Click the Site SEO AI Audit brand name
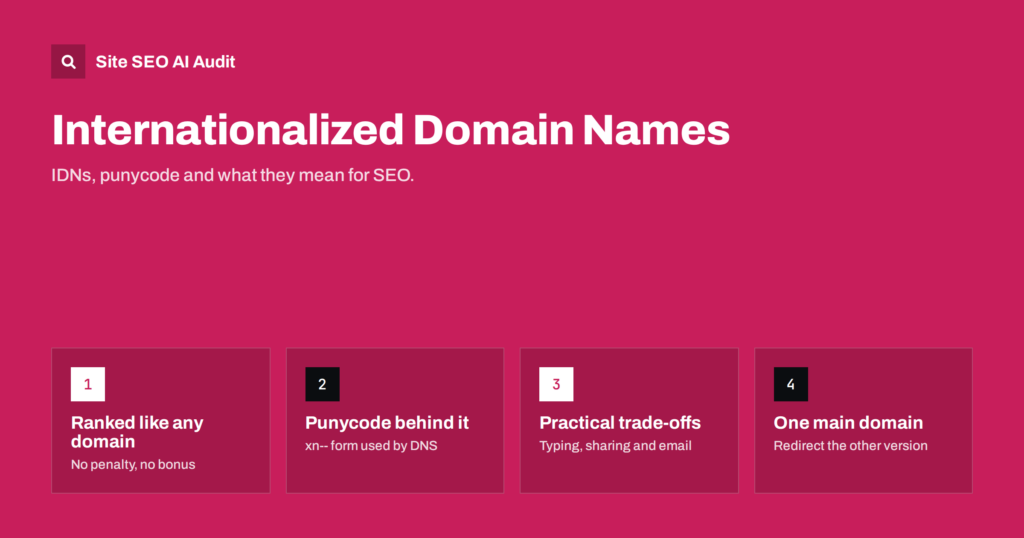The width and height of the screenshot is (1024, 538). [165, 62]
